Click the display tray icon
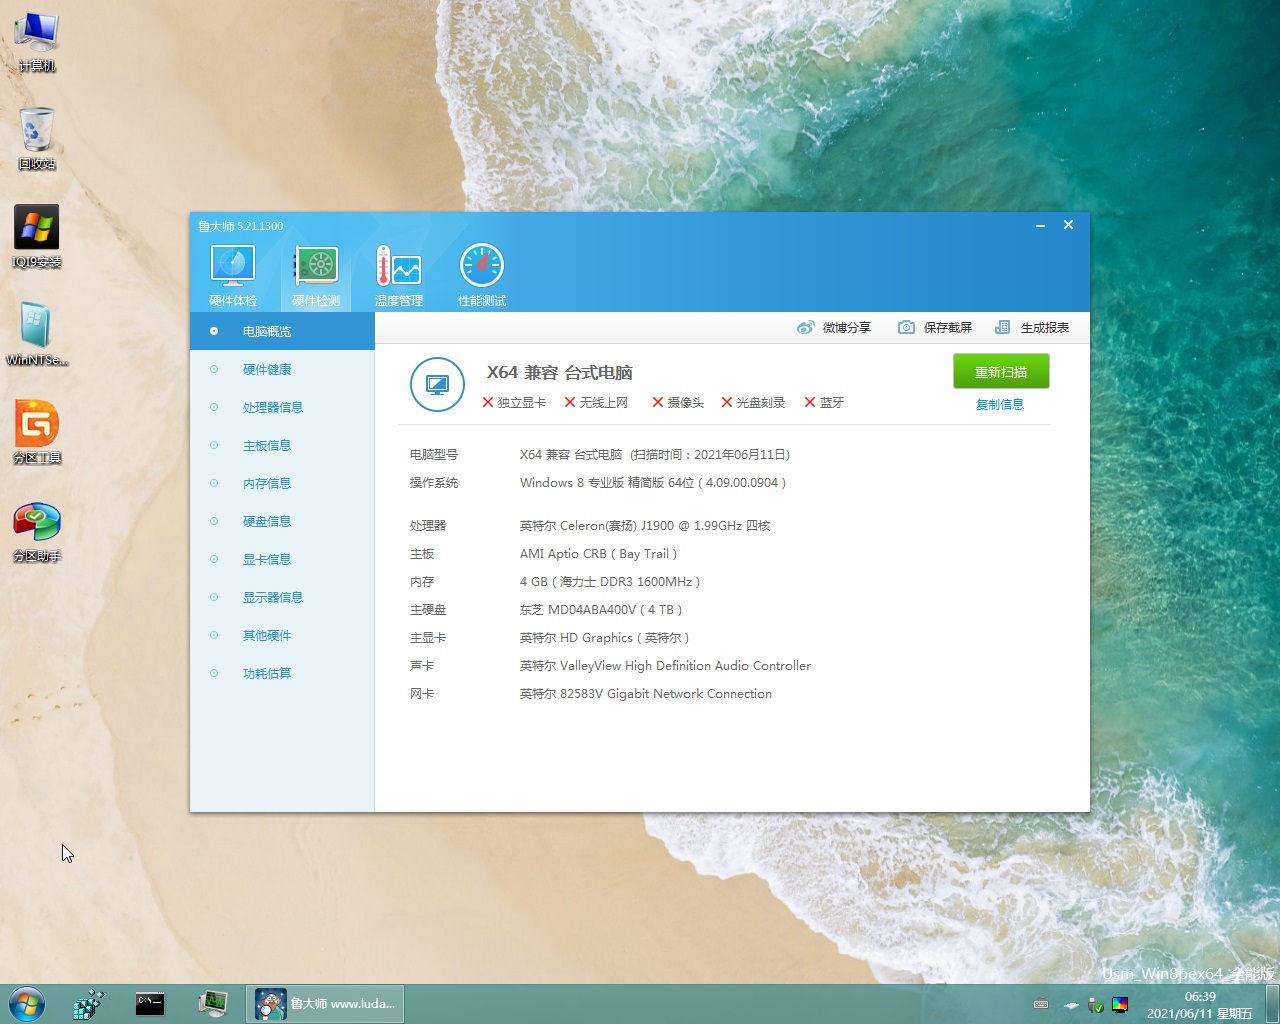Image resolution: width=1280 pixels, height=1024 pixels. click(x=1120, y=1005)
